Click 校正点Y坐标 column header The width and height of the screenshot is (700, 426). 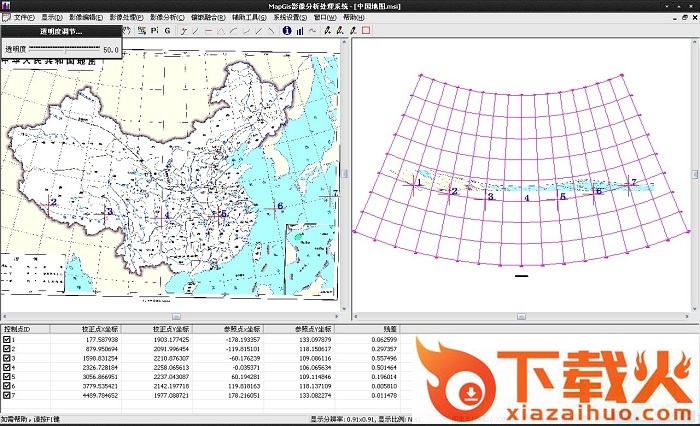[157, 329]
